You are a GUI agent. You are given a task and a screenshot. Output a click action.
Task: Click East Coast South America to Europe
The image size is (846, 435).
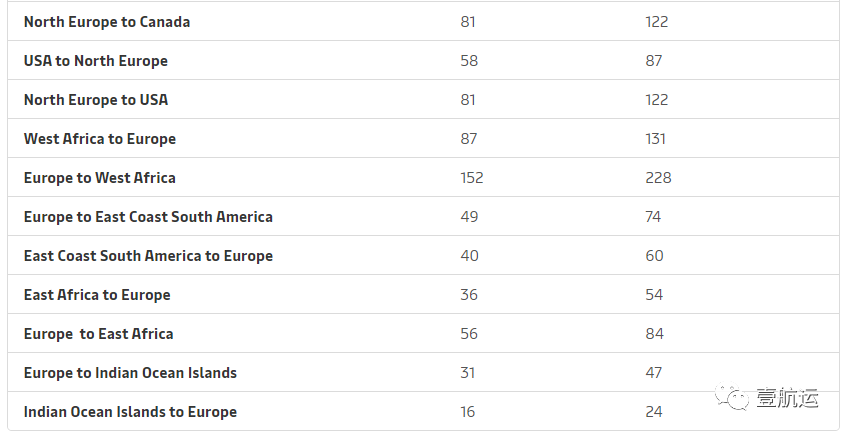pos(148,256)
